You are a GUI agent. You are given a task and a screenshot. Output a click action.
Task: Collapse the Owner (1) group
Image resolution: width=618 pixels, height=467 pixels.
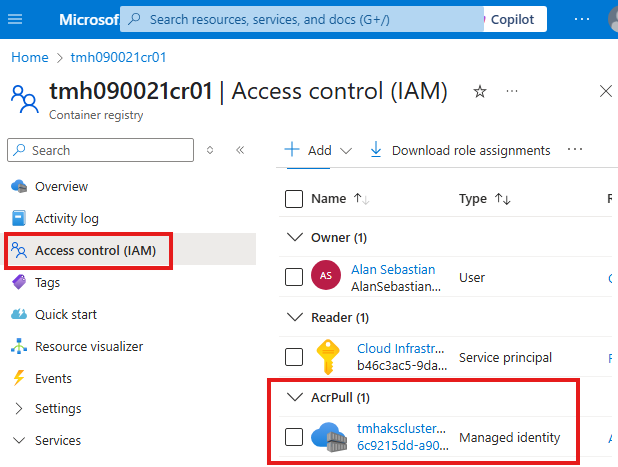(295, 237)
